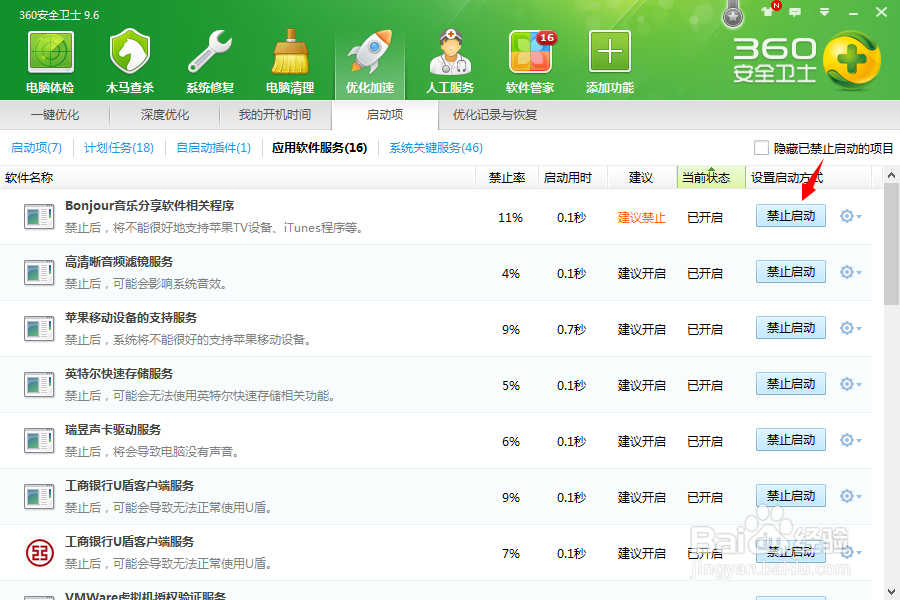The image size is (900, 600).
Task: Open 软件管家 software manager
Action: pos(528,60)
